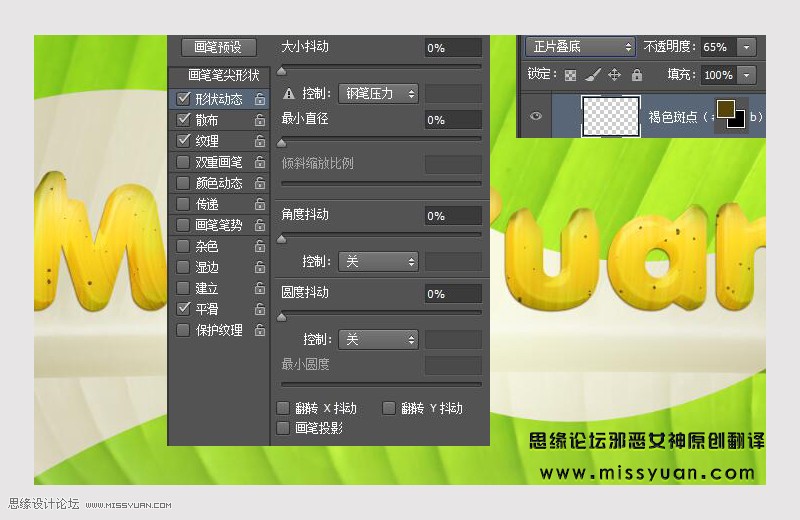The width and height of the screenshot is (800, 520).
Task: Open the 形状动态 settings row label
Action: click(x=219, y=99)
